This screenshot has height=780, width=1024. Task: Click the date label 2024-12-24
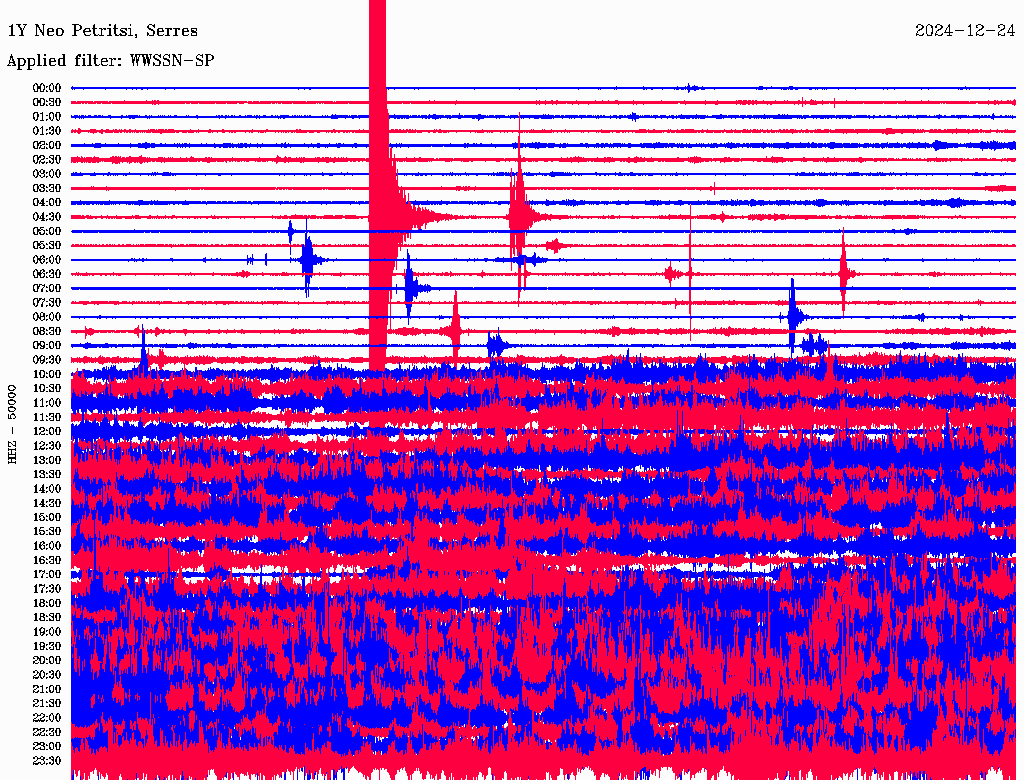coord(965,31)
